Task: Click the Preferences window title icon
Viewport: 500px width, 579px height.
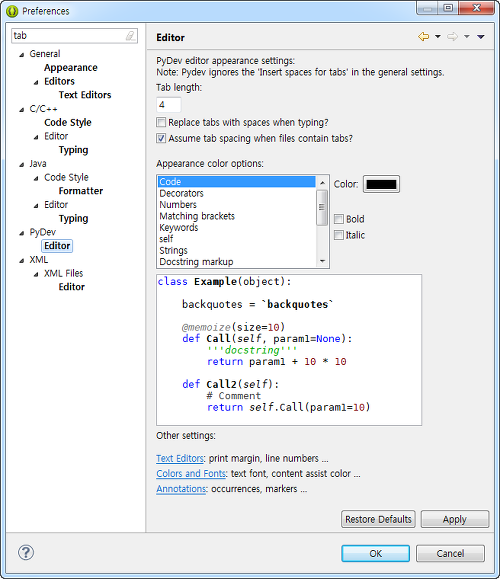Action: (x=12, y=11)
